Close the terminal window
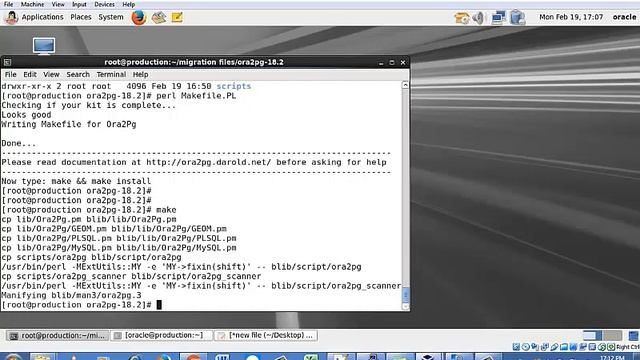This screenshot has width=640, height=360. point(403,62)
